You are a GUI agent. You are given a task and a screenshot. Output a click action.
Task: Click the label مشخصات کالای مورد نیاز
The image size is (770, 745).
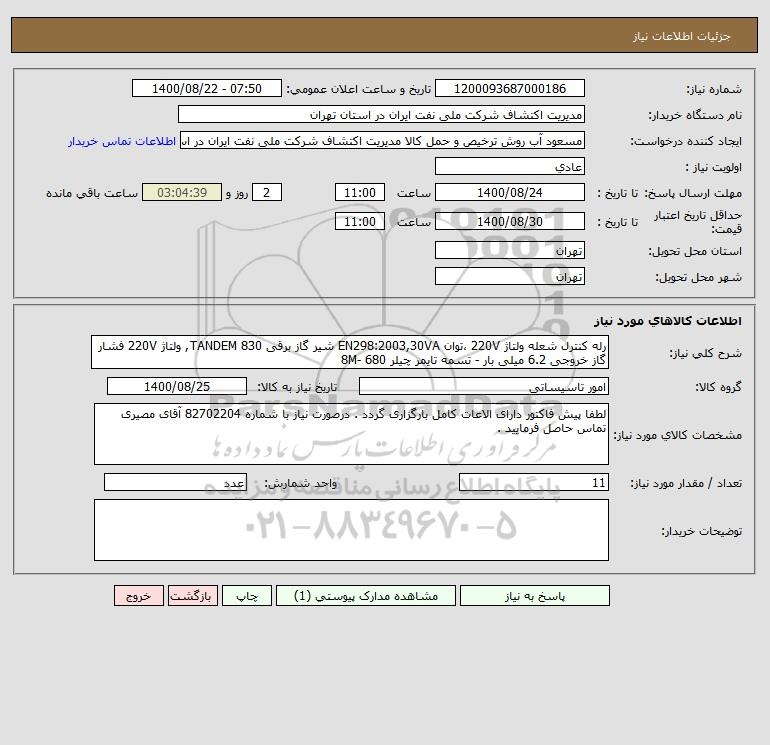[678, 435]
